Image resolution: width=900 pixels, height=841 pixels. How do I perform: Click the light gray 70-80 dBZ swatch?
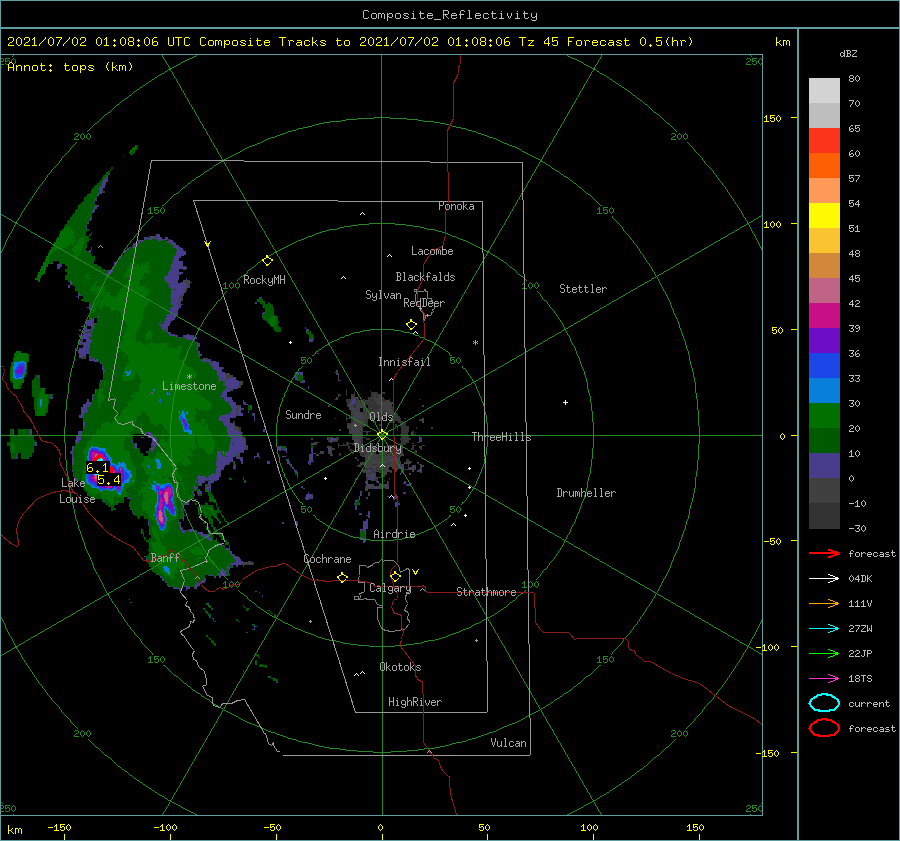(824, 91)
